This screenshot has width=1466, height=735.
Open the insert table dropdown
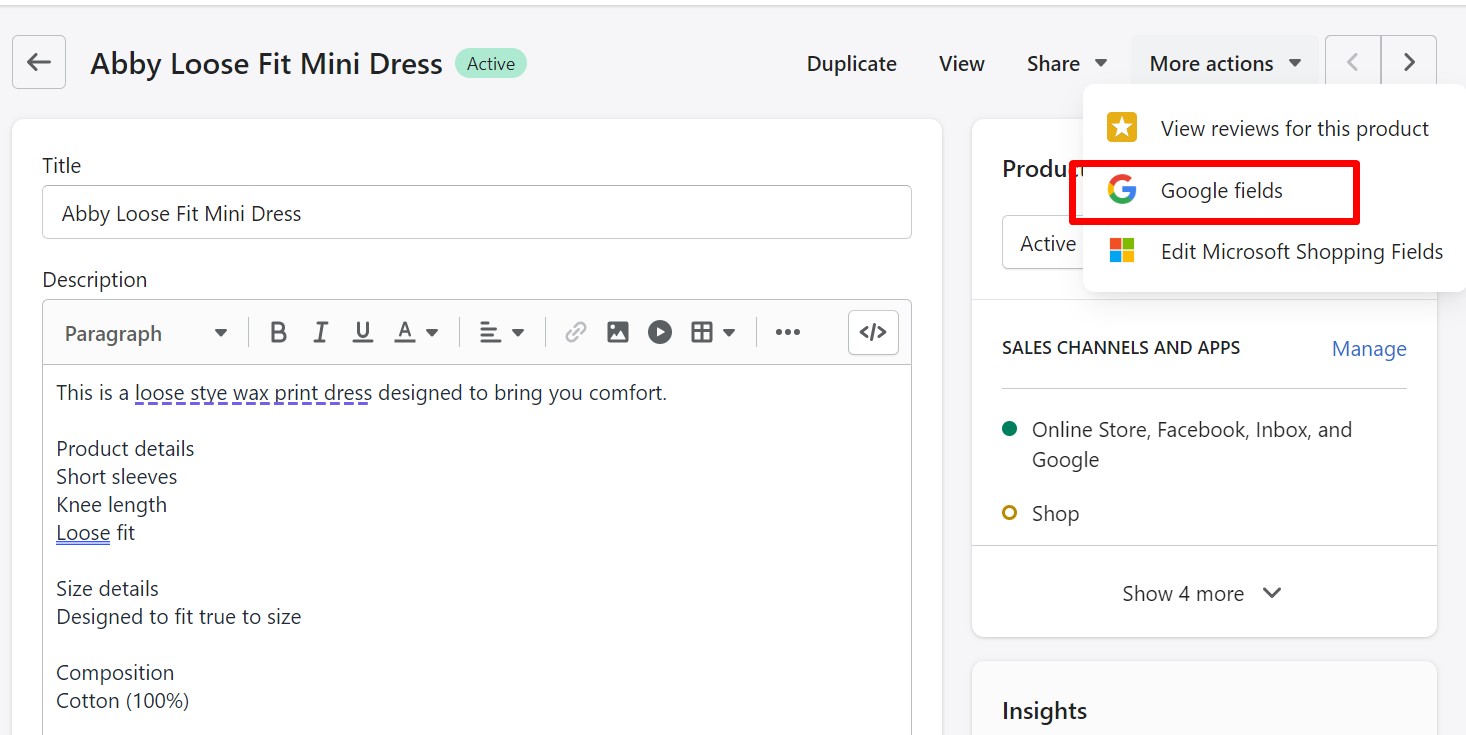(x=713, y=333)
